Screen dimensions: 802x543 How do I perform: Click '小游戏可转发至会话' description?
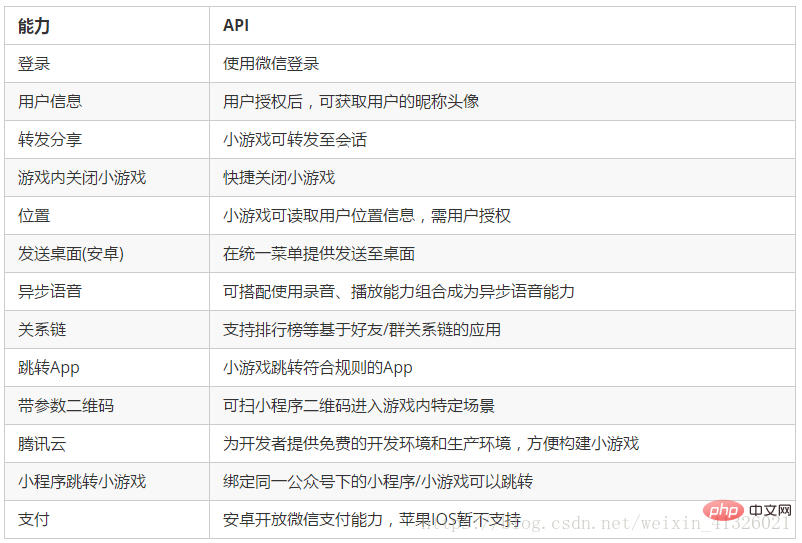click(x=295, y=140)
